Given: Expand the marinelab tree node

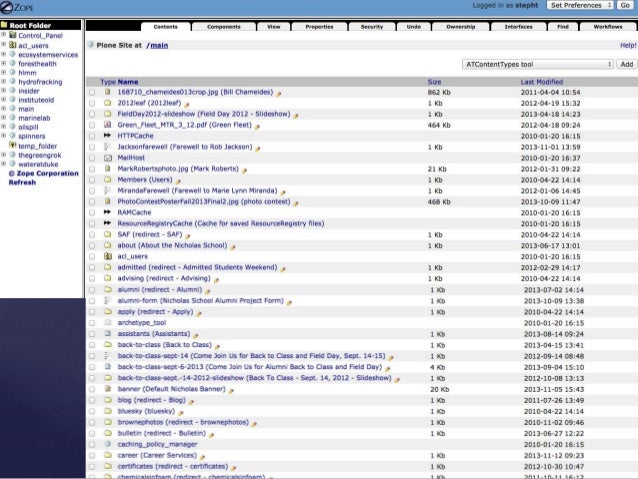Looking at the screenshot, I should tap(3, 118).
